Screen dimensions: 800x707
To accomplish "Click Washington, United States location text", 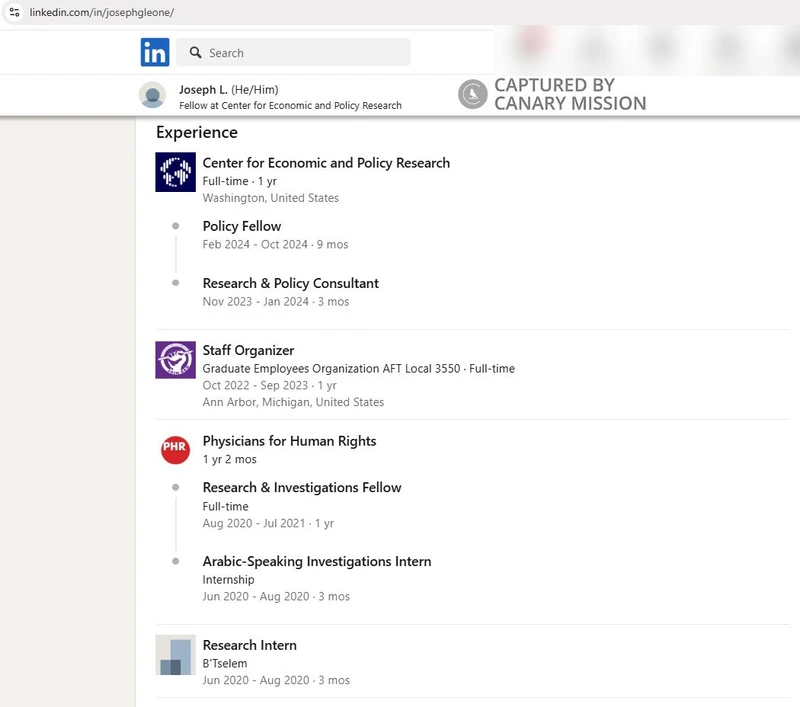I will (x=270, y=198).
